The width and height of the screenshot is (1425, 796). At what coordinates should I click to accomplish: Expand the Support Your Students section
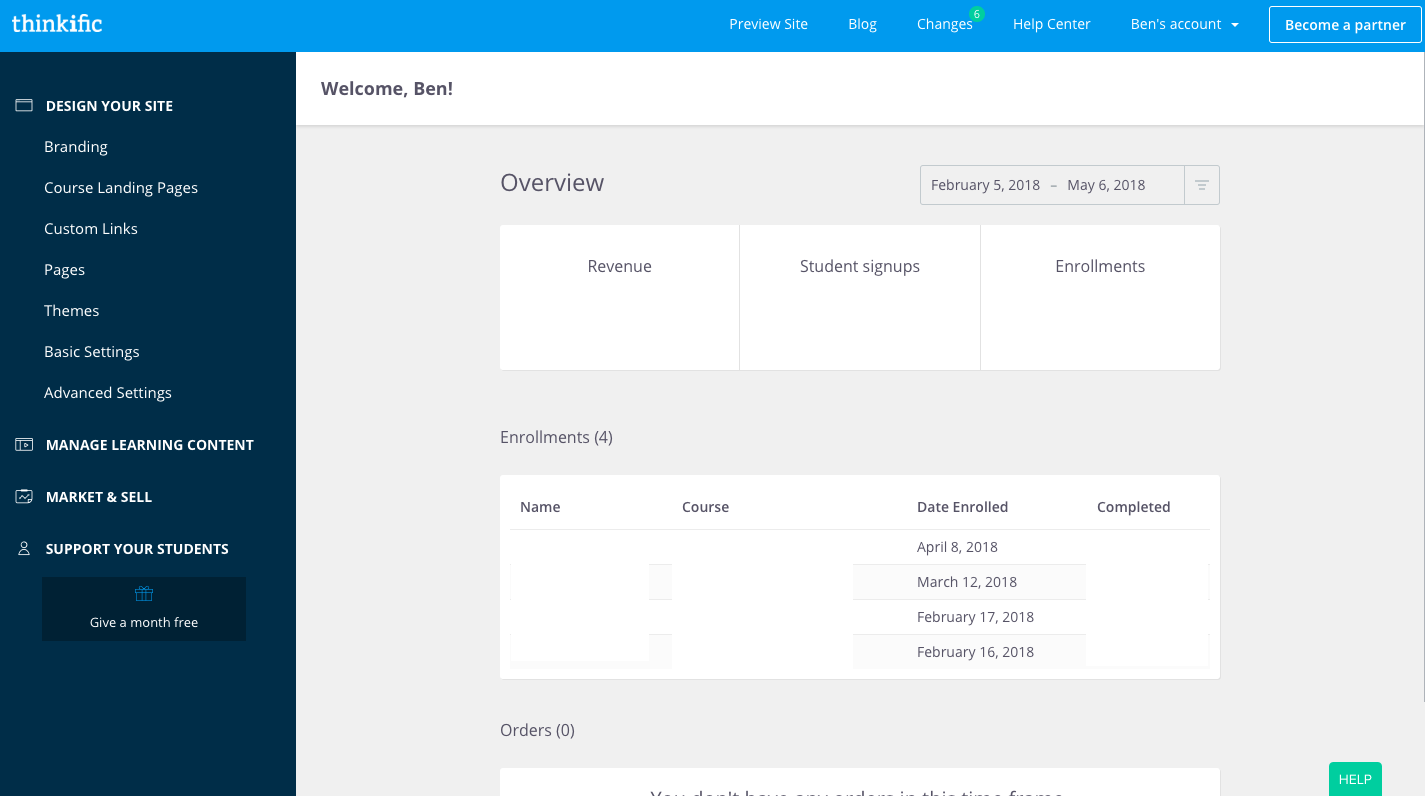(137, 549)
